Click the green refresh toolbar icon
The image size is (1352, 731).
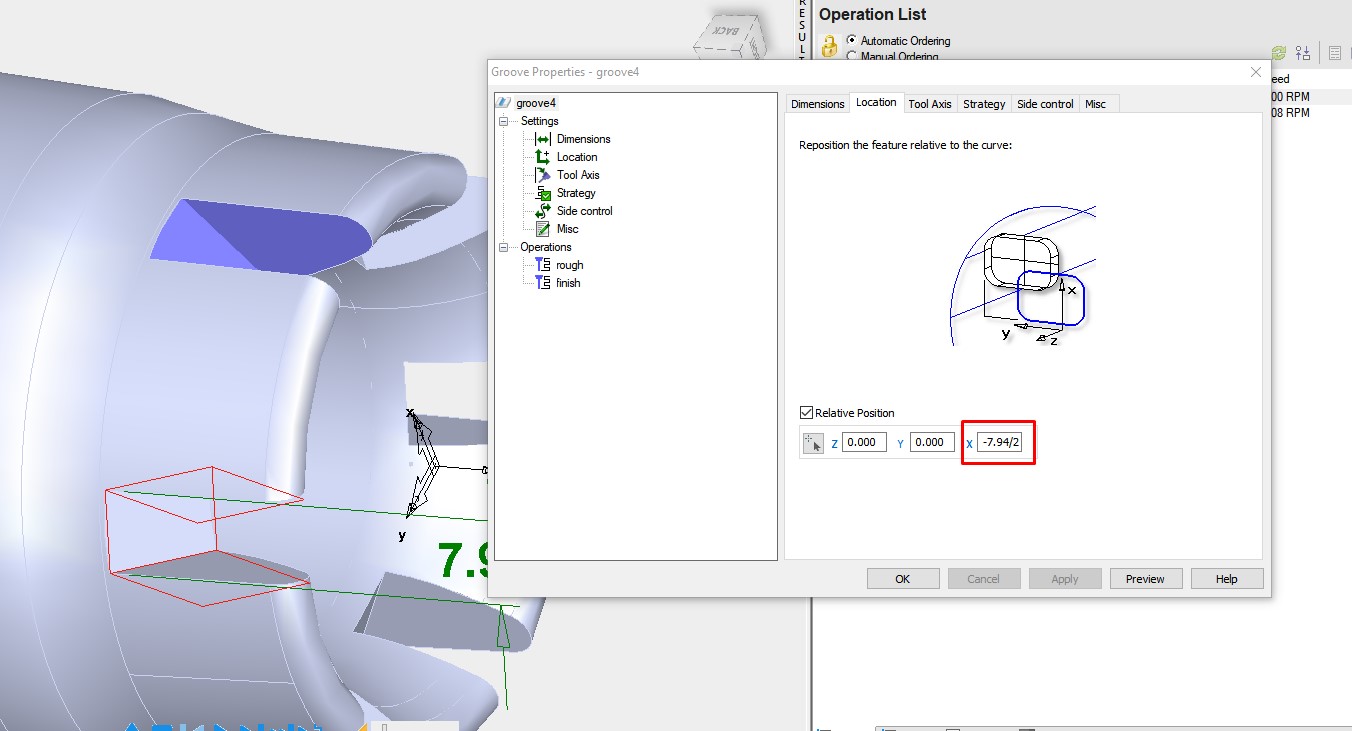pos(1277,52)
